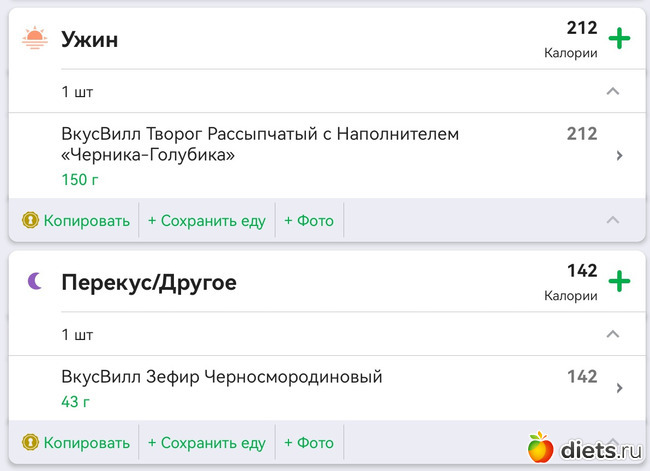Screen dimensions: 650x471
Task: Click the coin icon in Перекус/Другое's Копировать button
Action: click(x=30, y=442)
